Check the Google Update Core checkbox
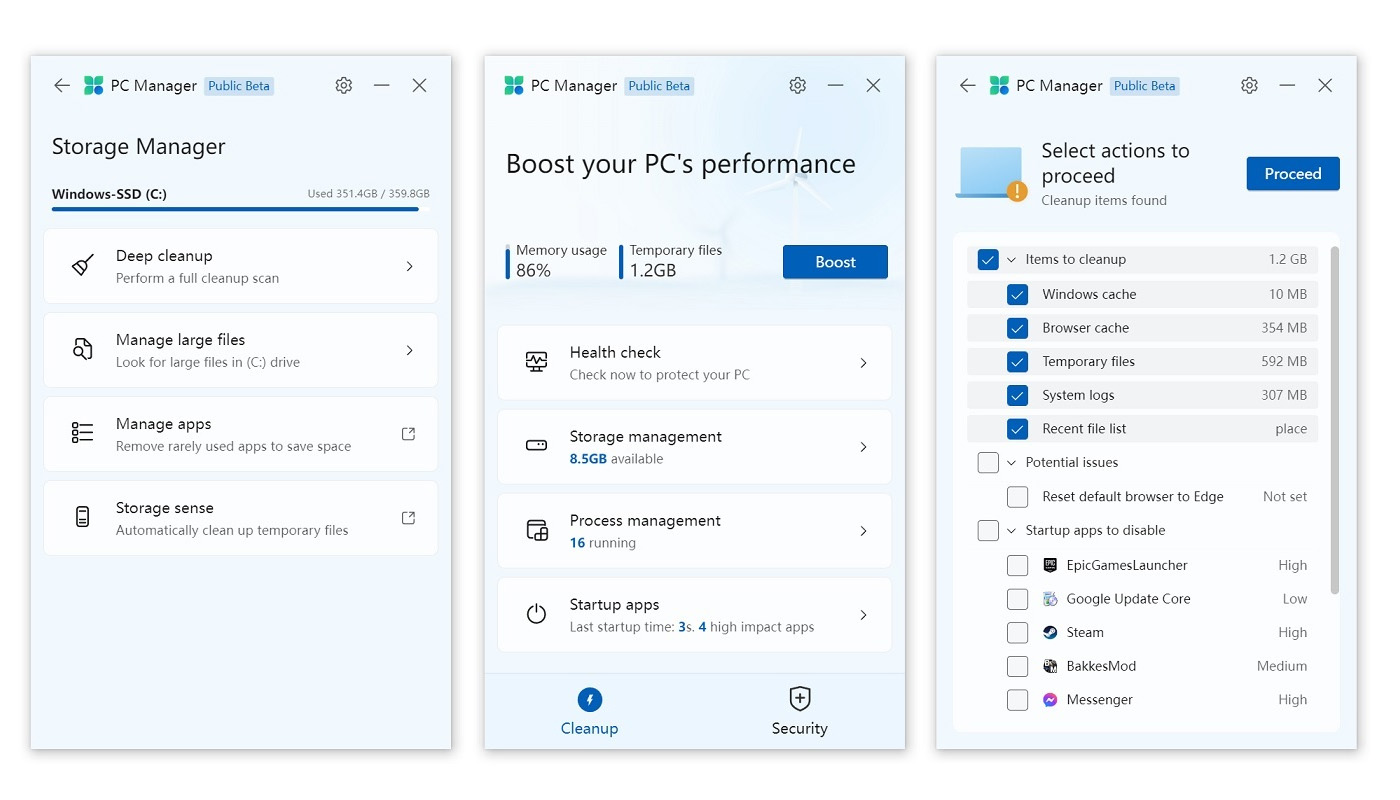1400x800 pixels. coord(1017,599)
